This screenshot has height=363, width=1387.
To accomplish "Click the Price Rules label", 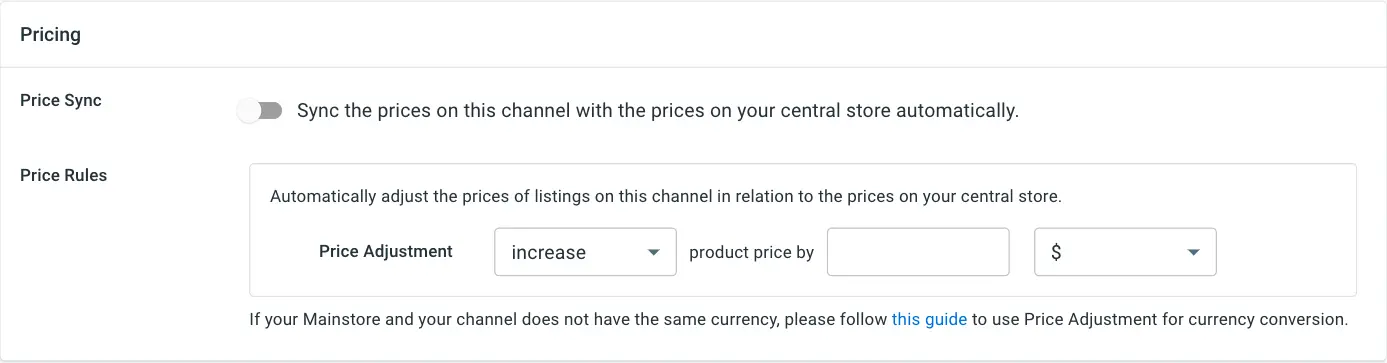I will point(64,174).
